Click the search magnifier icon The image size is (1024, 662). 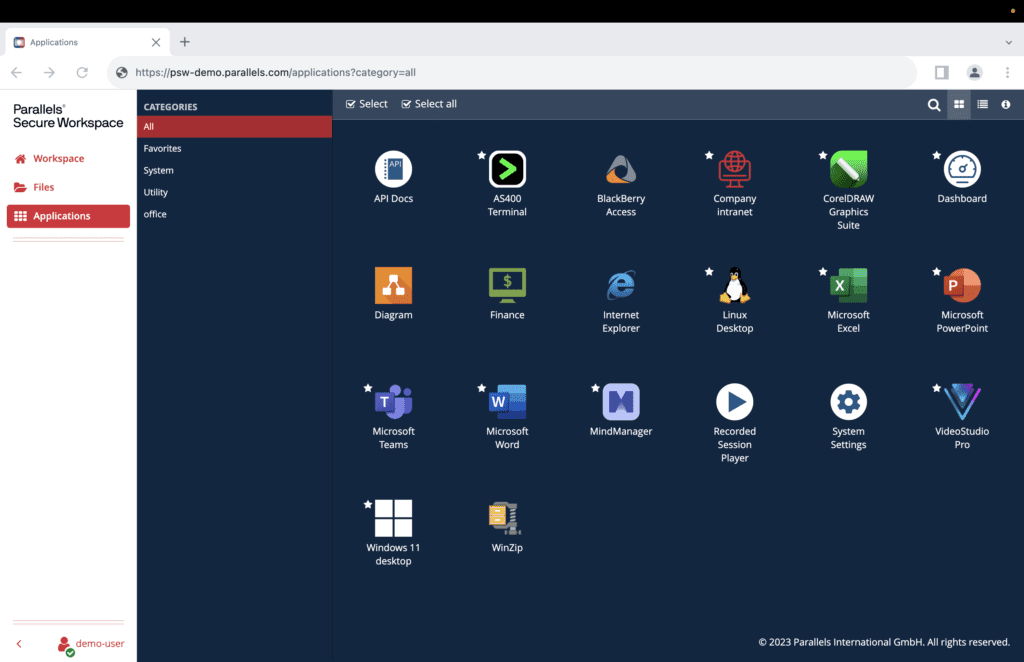(933, 105)
